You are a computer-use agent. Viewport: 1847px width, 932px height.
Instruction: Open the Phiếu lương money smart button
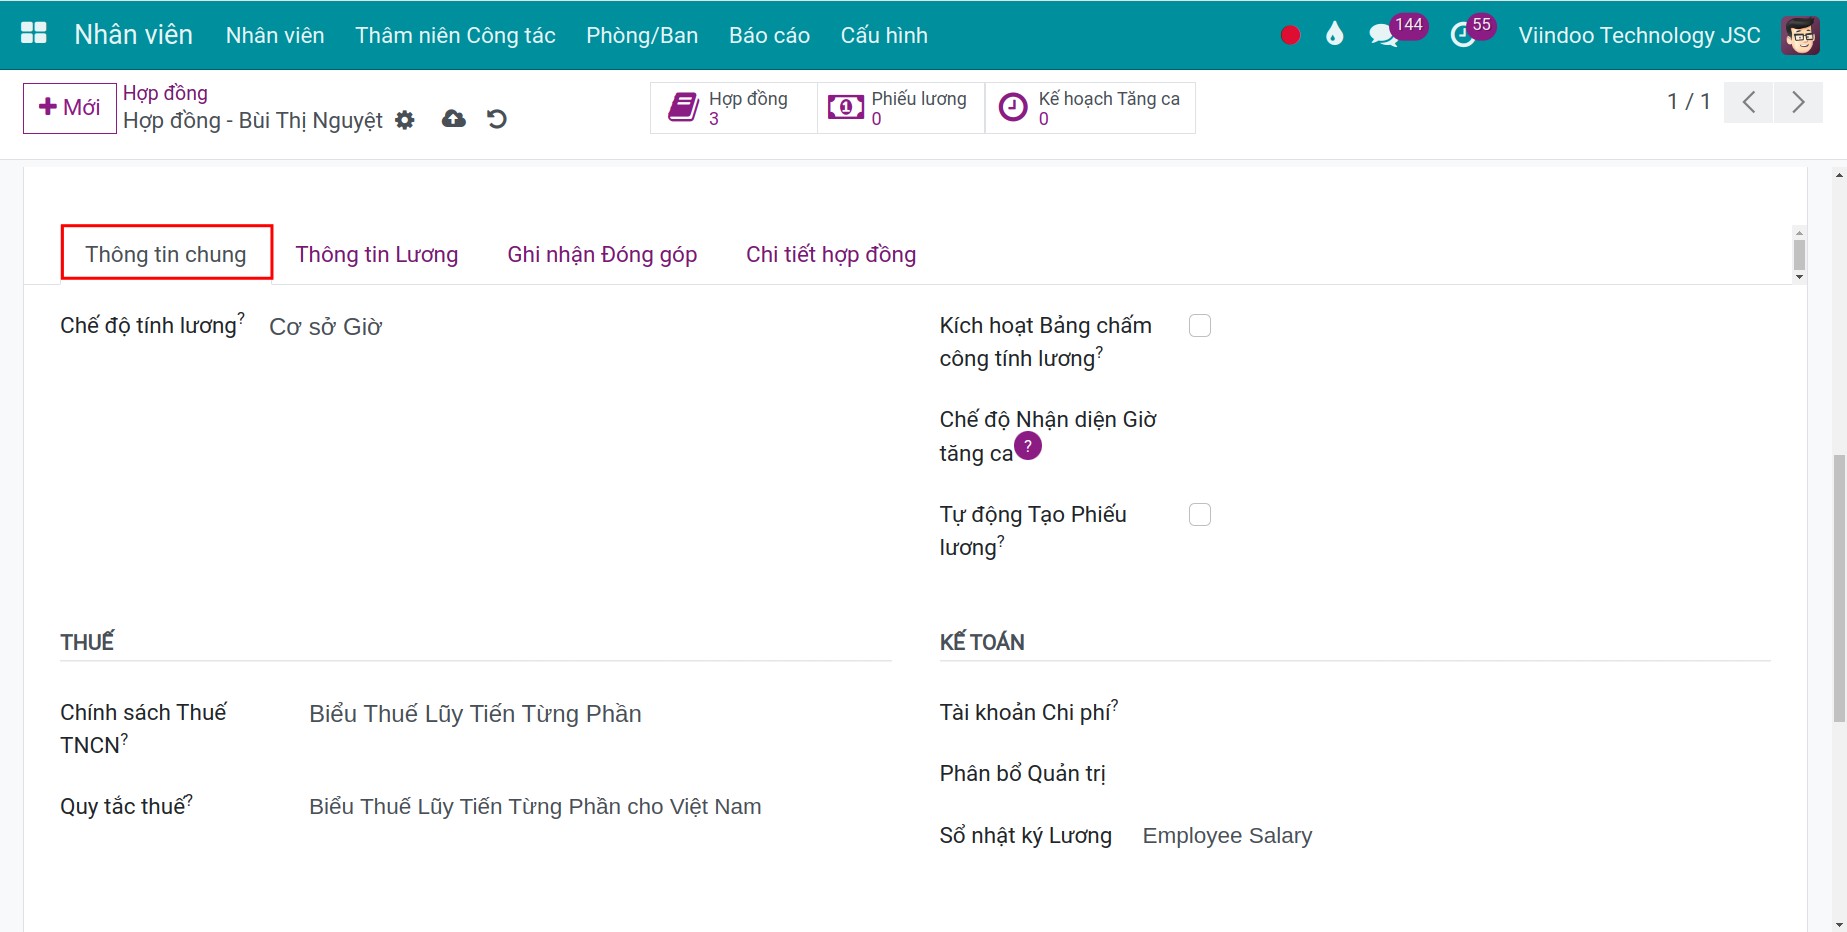901,108
